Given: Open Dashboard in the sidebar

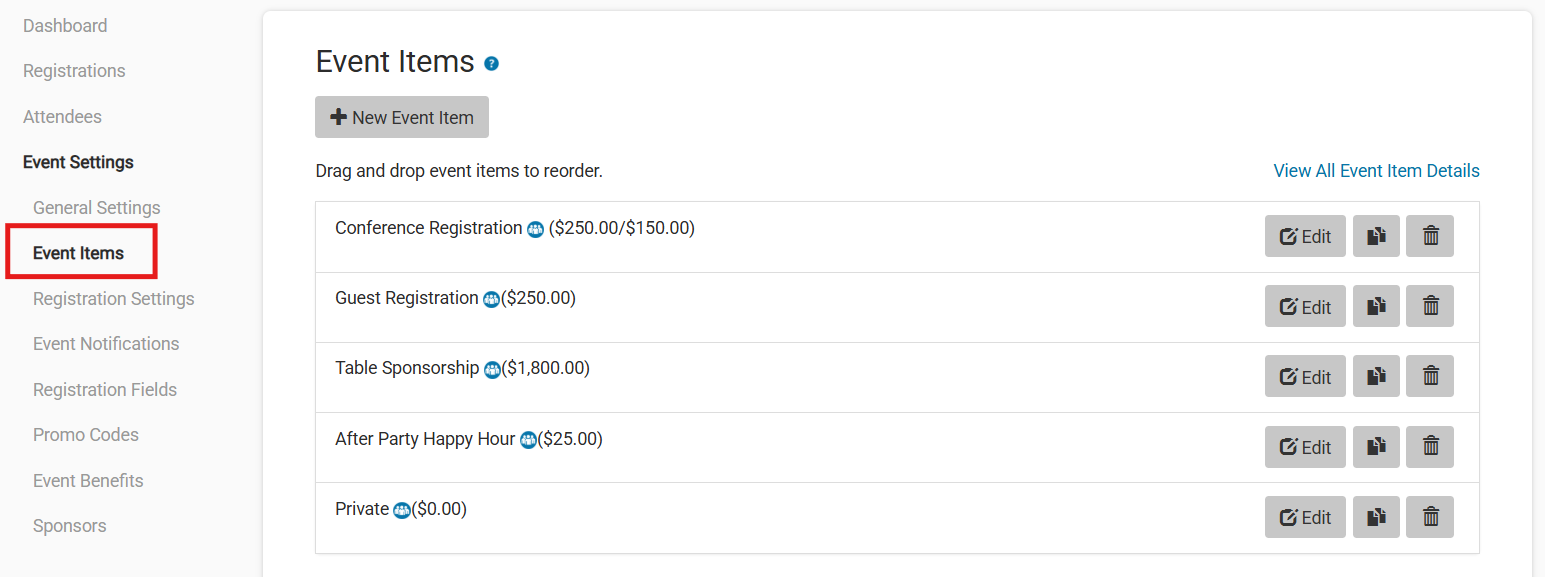Looking at the screenshot, I should tap(65, 26).
